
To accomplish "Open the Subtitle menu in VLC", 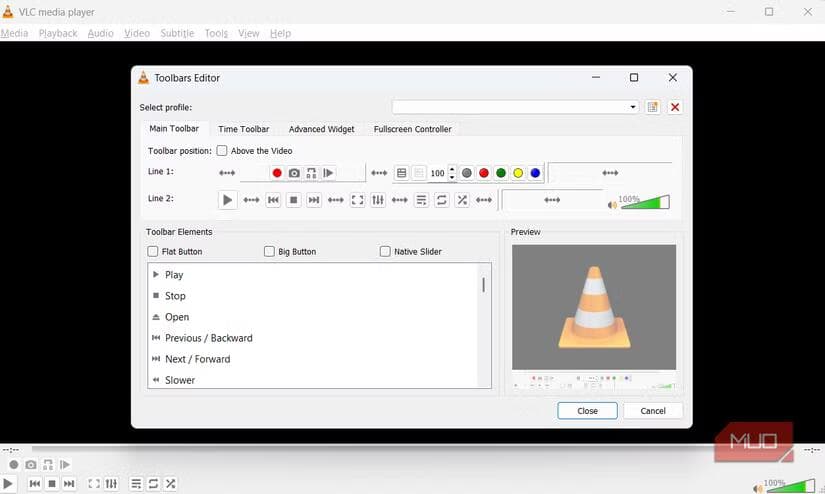I will [177, 33].
